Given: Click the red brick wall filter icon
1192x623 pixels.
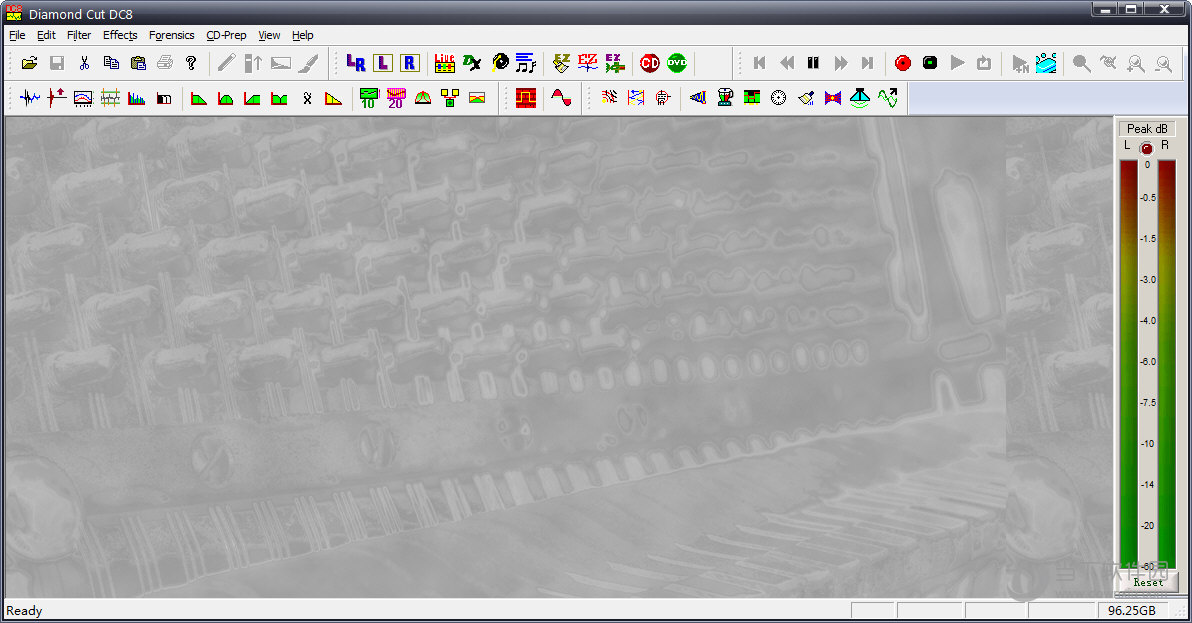Looking at the screenshot, I should point(526,98).
